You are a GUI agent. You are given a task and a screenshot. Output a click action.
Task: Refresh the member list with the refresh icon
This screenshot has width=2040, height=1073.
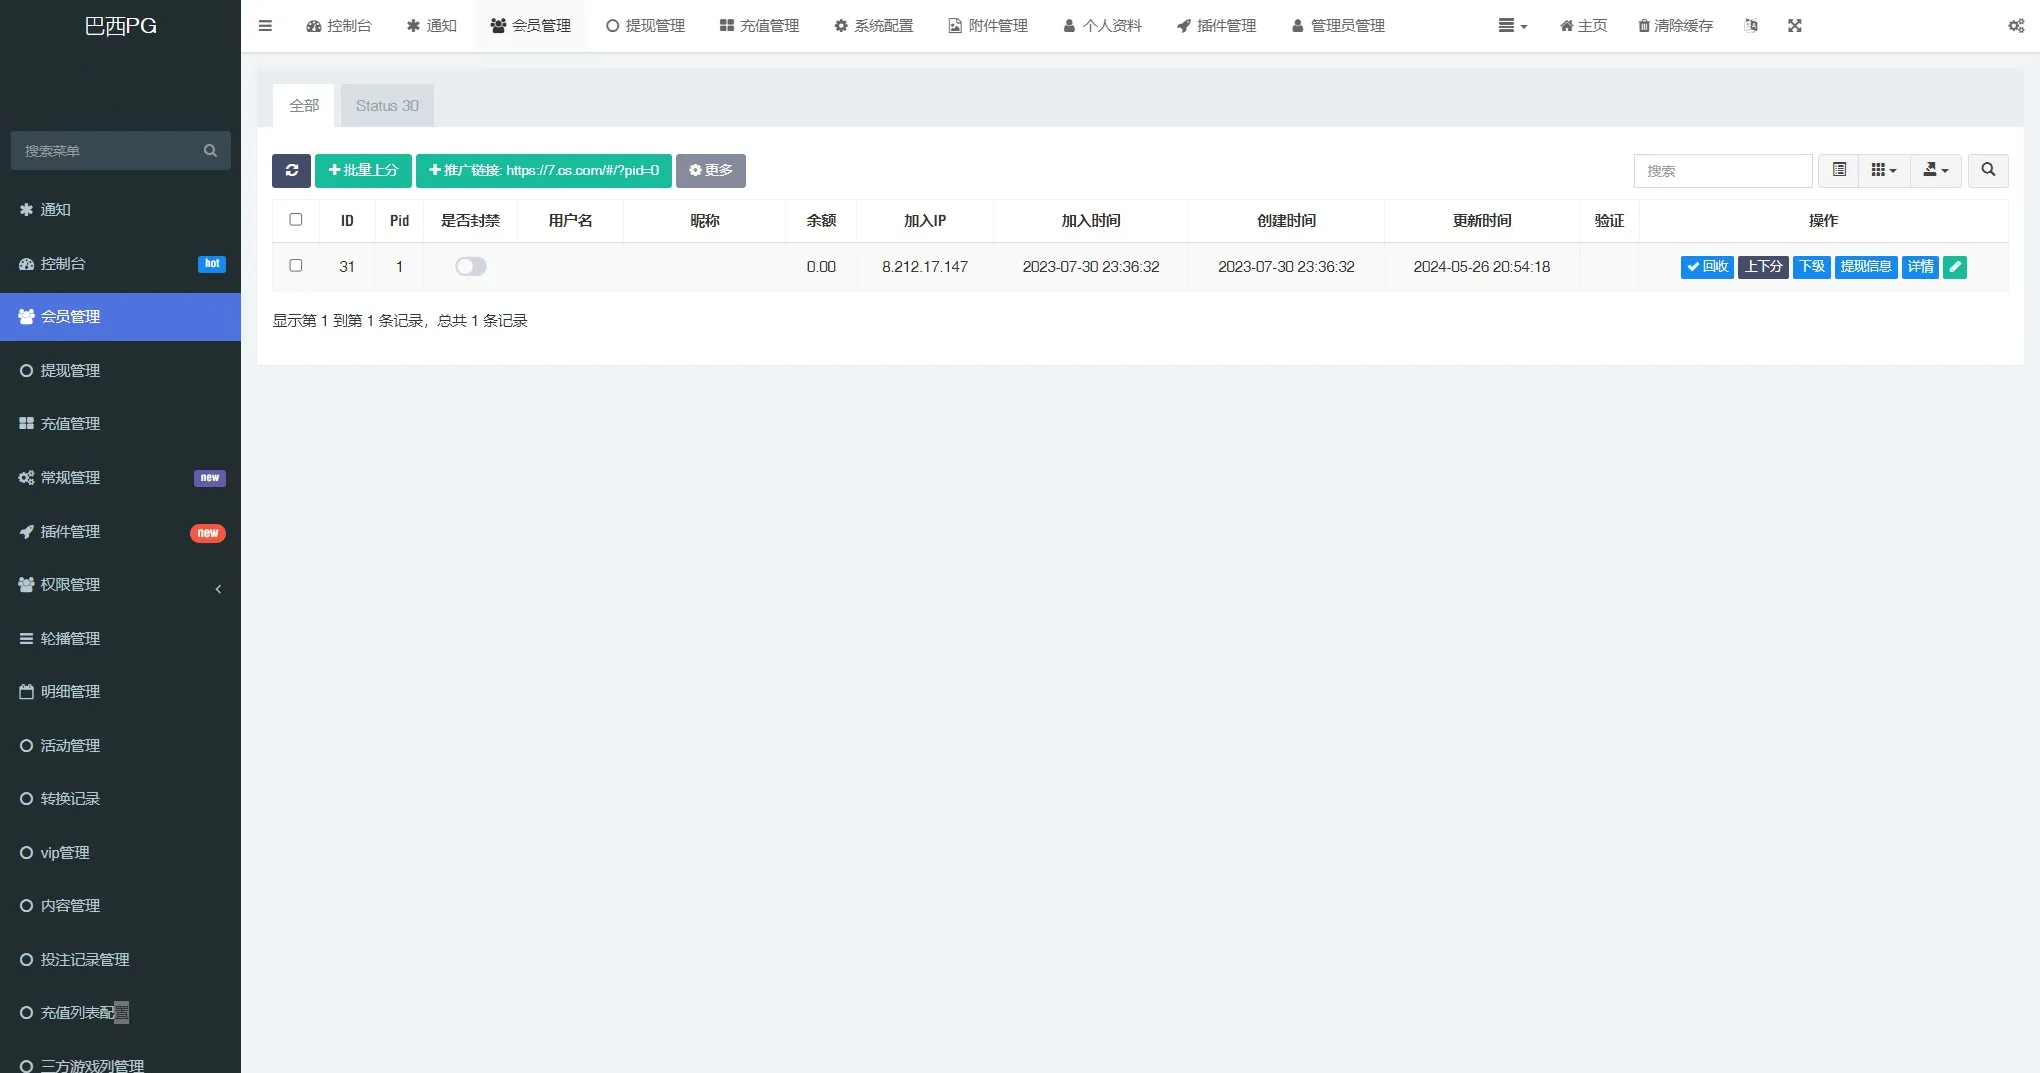[291, 170]
